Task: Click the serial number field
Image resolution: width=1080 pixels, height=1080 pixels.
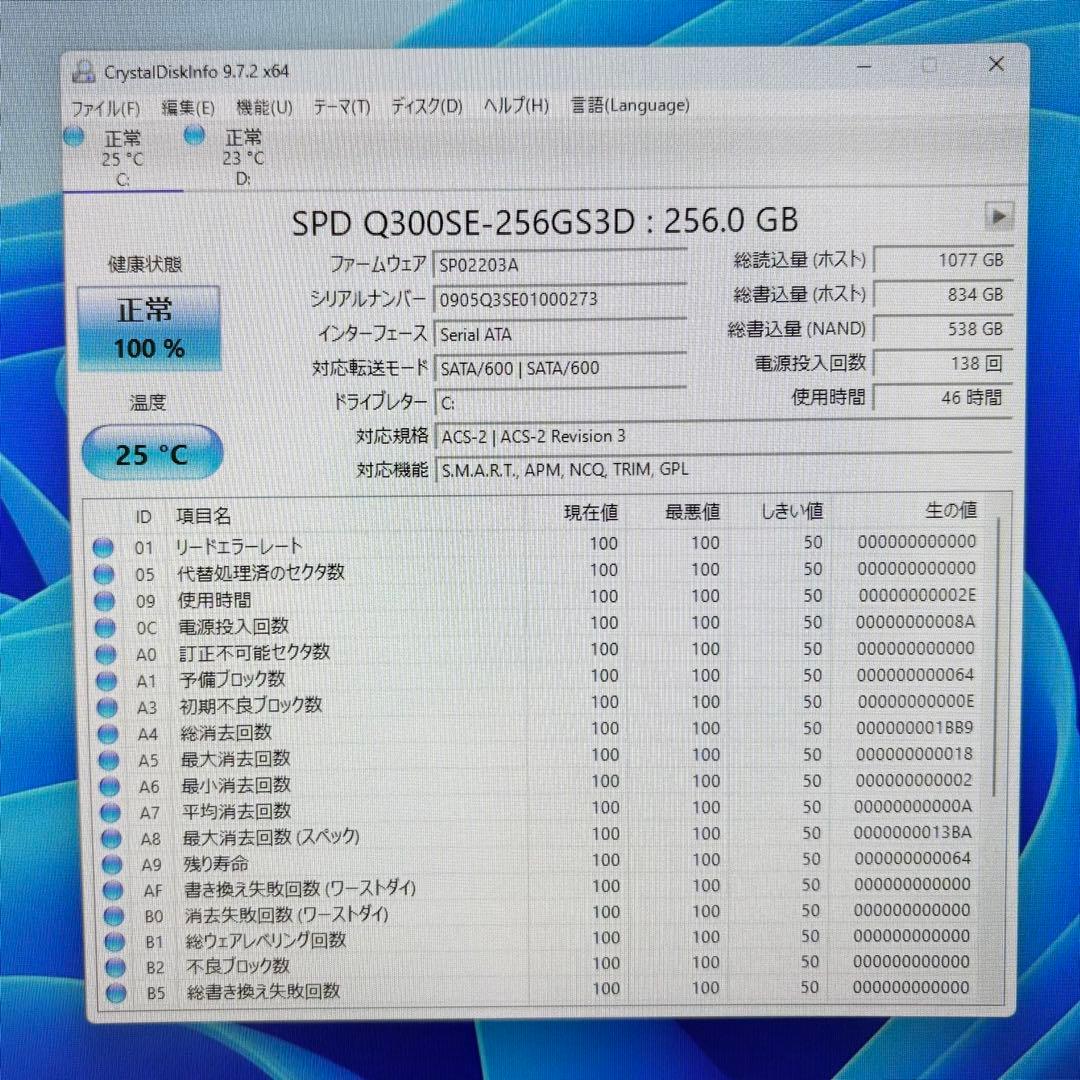Action: point(560,298)
